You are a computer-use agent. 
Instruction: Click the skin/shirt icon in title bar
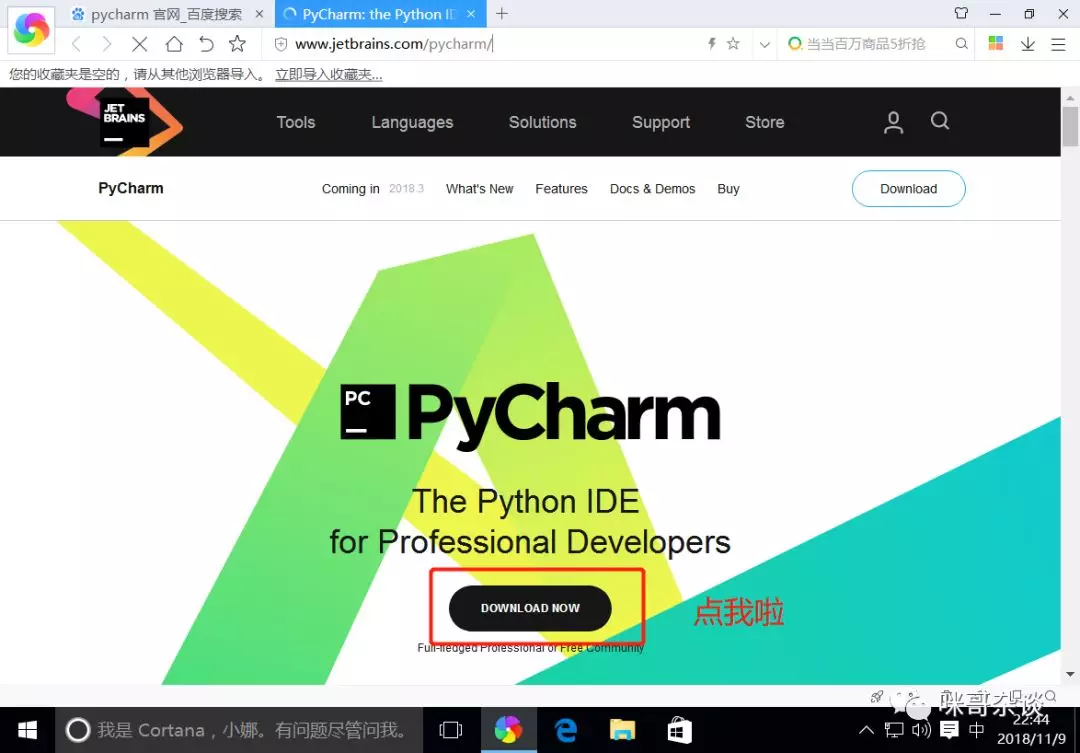[961, 13]
